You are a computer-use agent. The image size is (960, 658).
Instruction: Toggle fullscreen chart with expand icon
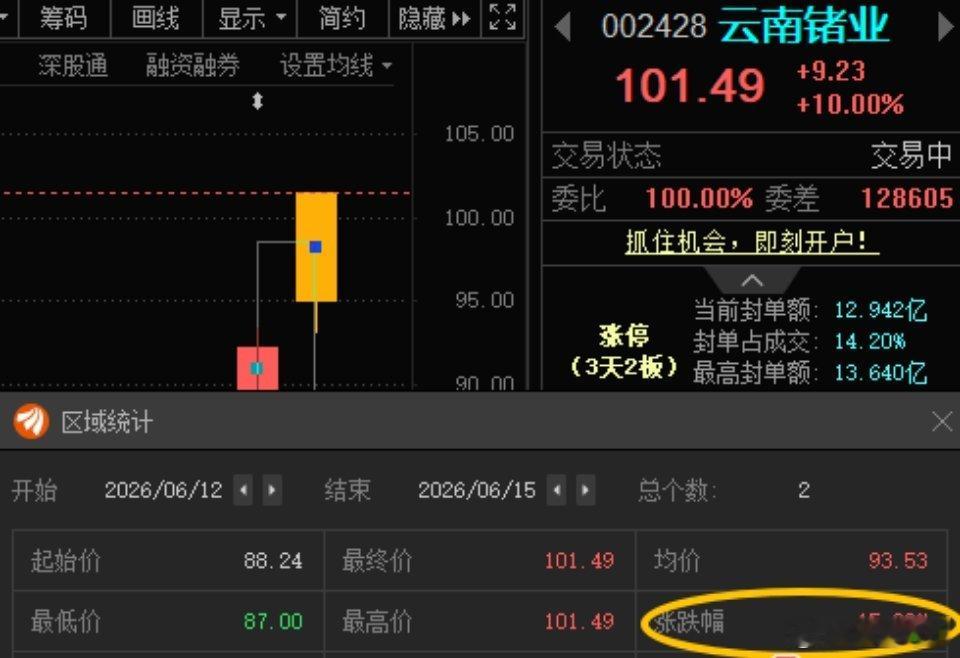(503, 17)
